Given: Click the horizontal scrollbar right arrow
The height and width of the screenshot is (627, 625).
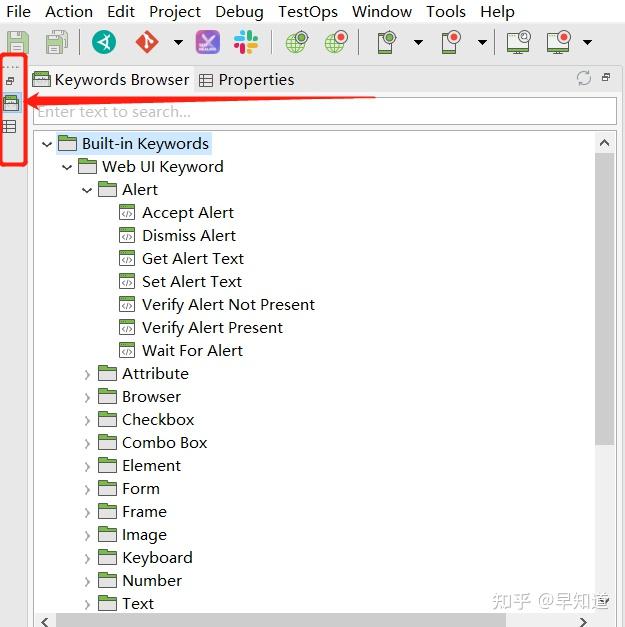Looking at the screenshot, I should [584, 621].
